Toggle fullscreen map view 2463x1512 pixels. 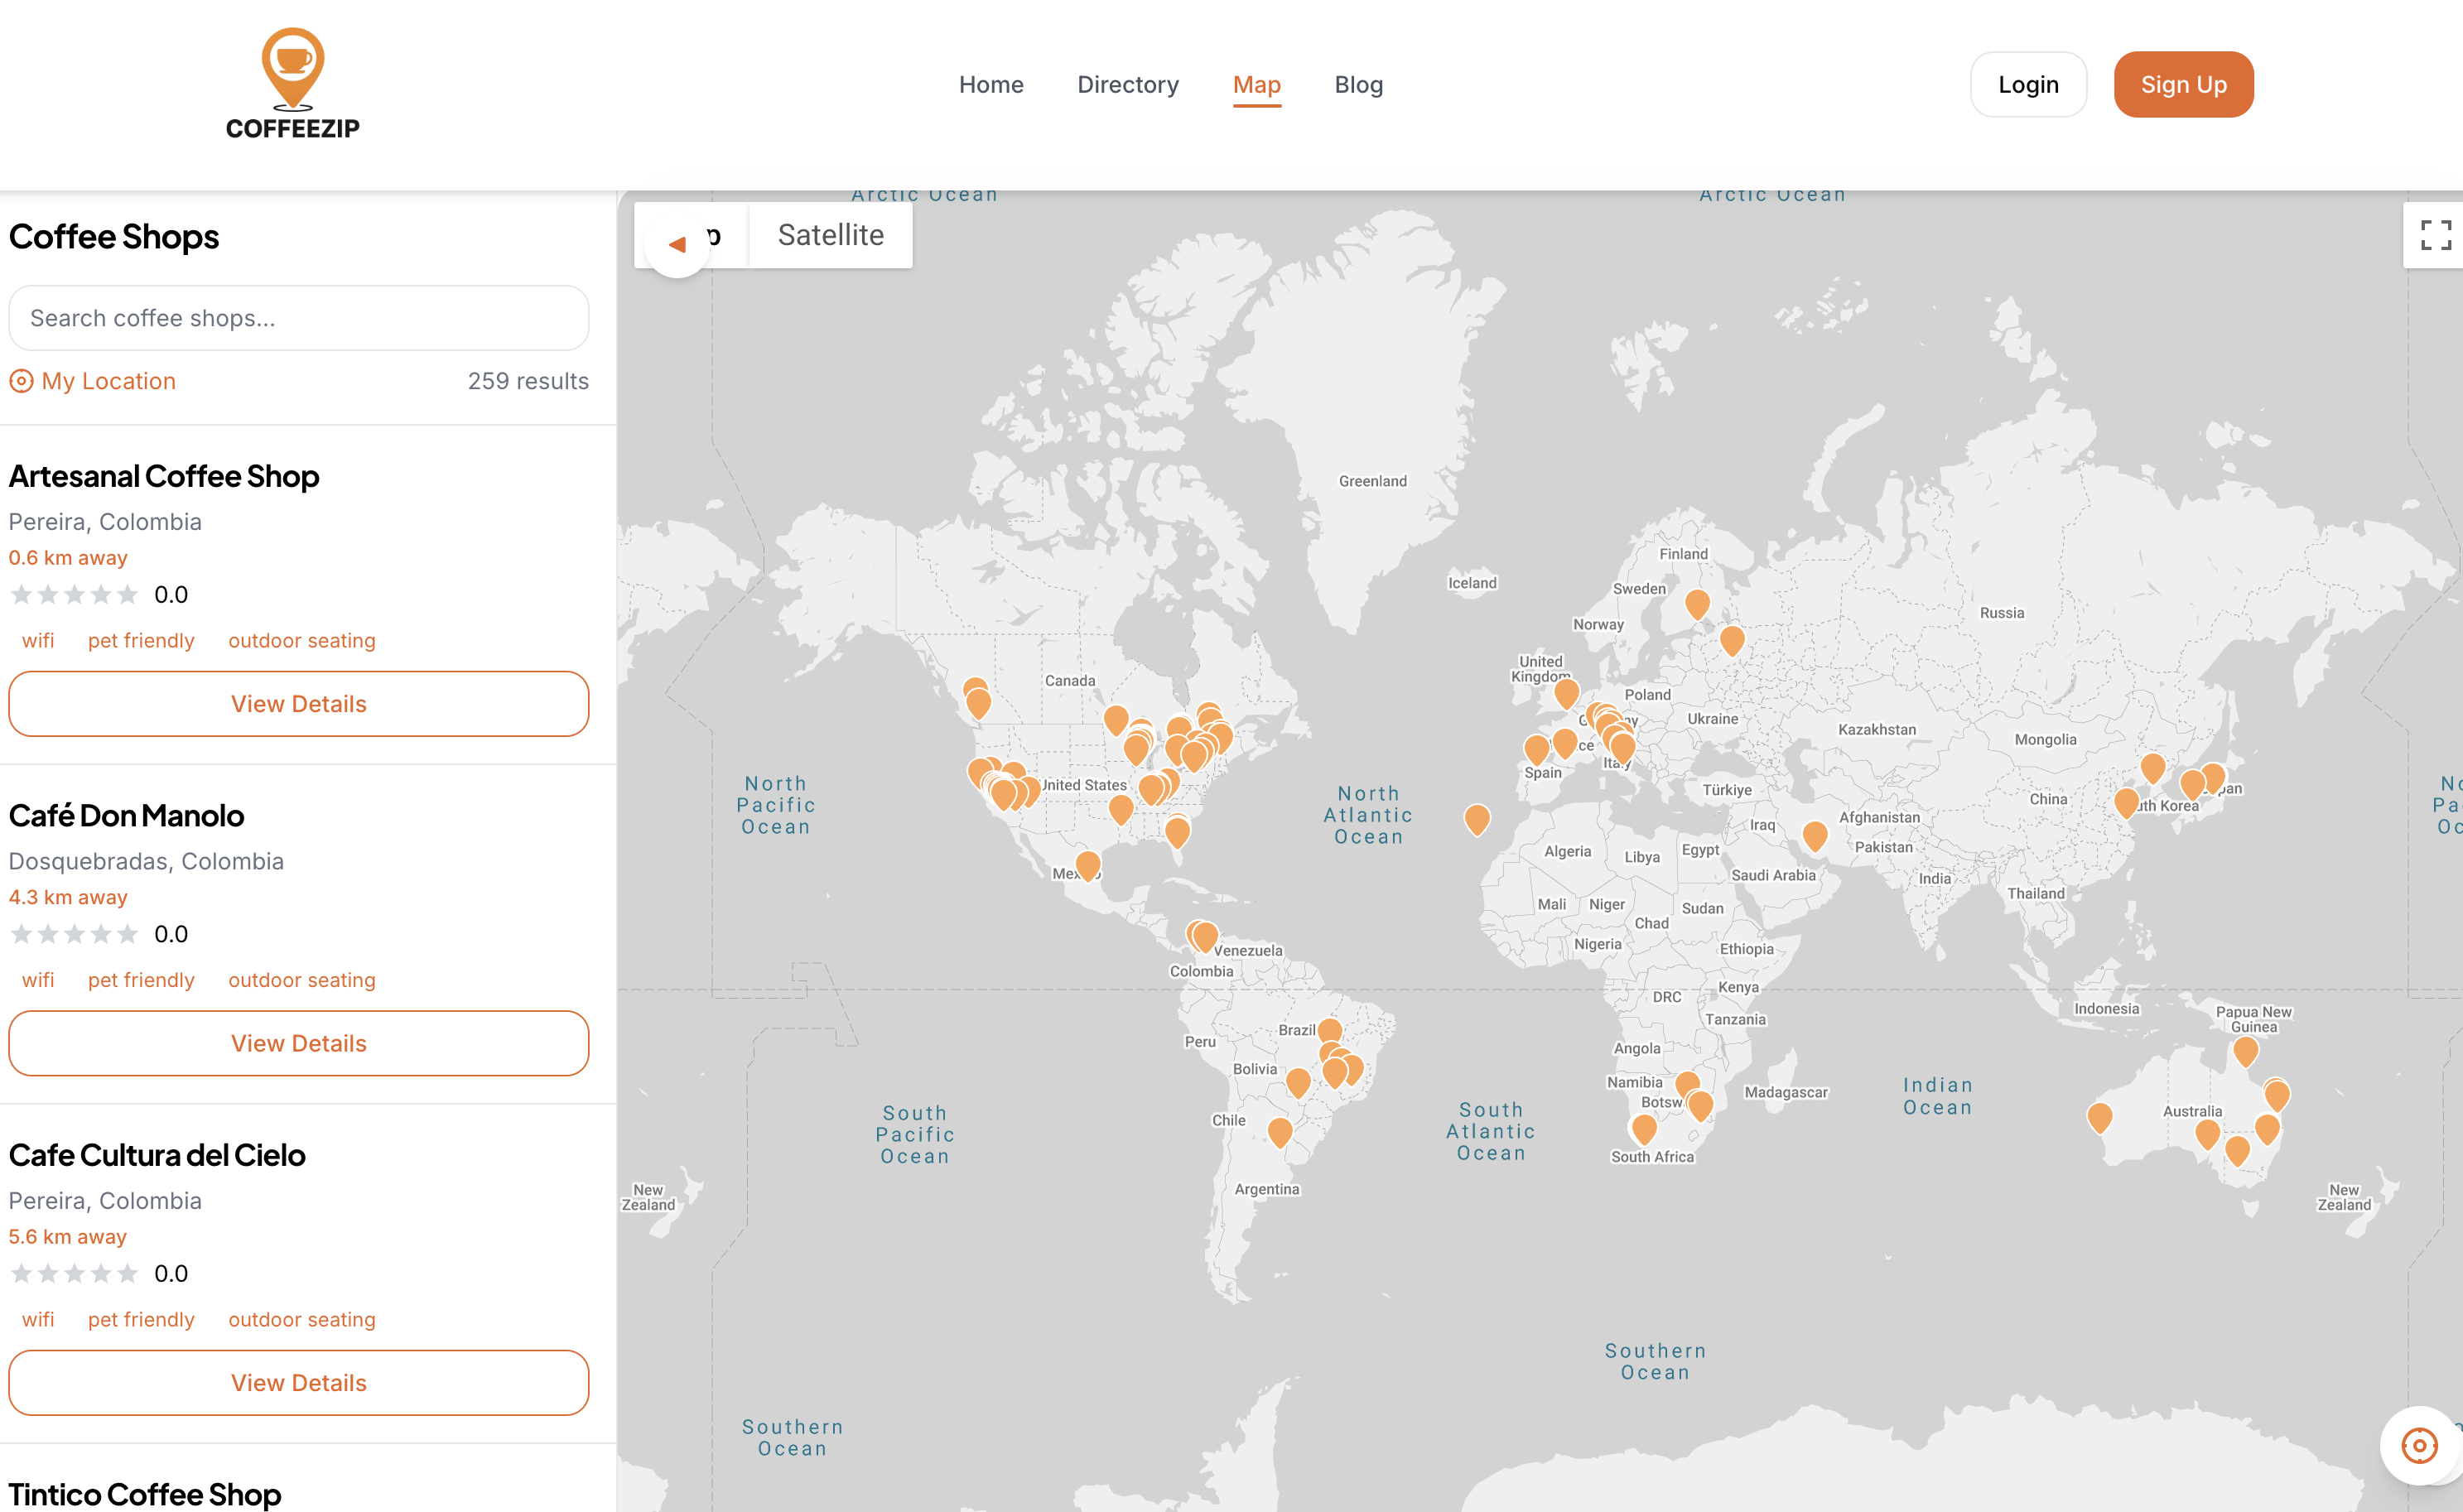coord(2435,235)
